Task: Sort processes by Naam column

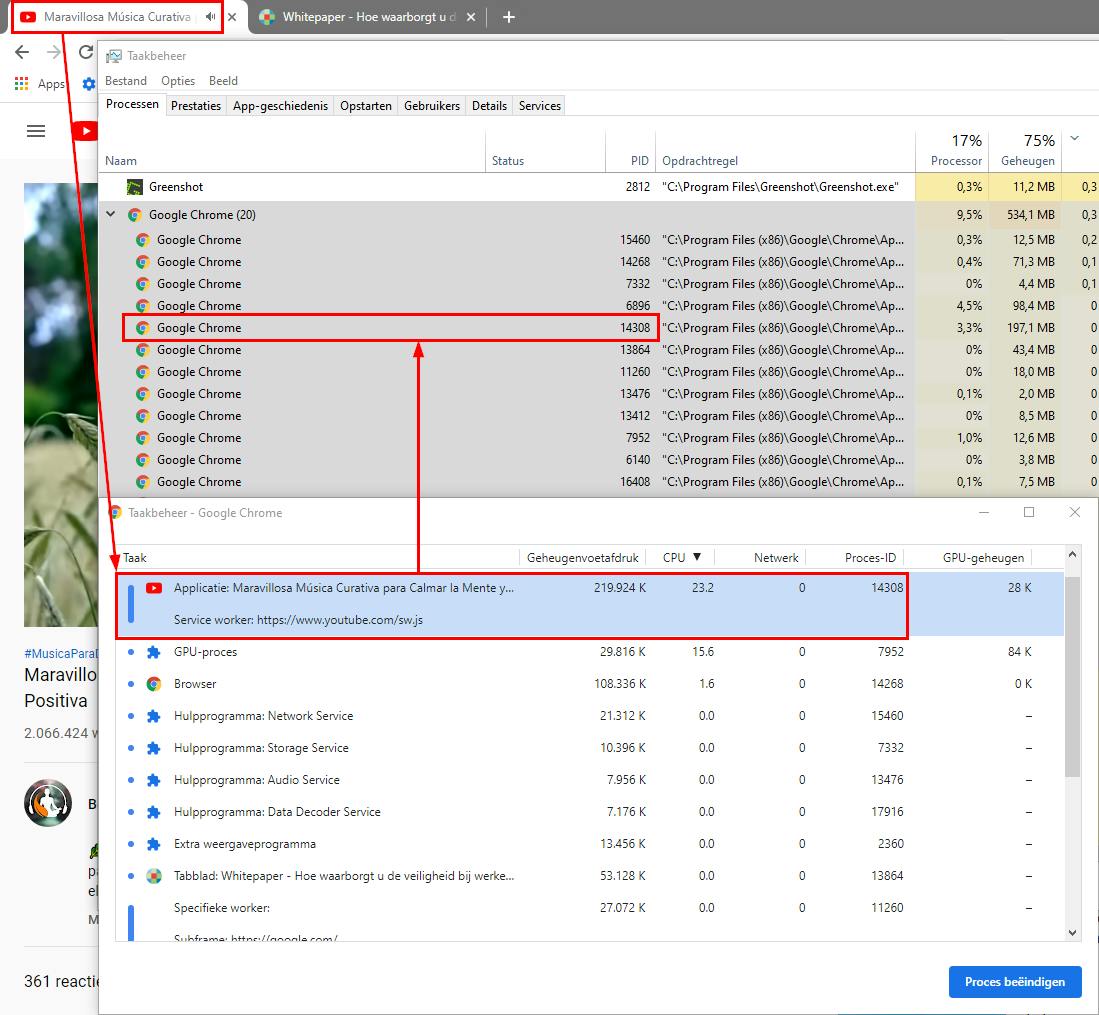Action: tap(292, 161)
